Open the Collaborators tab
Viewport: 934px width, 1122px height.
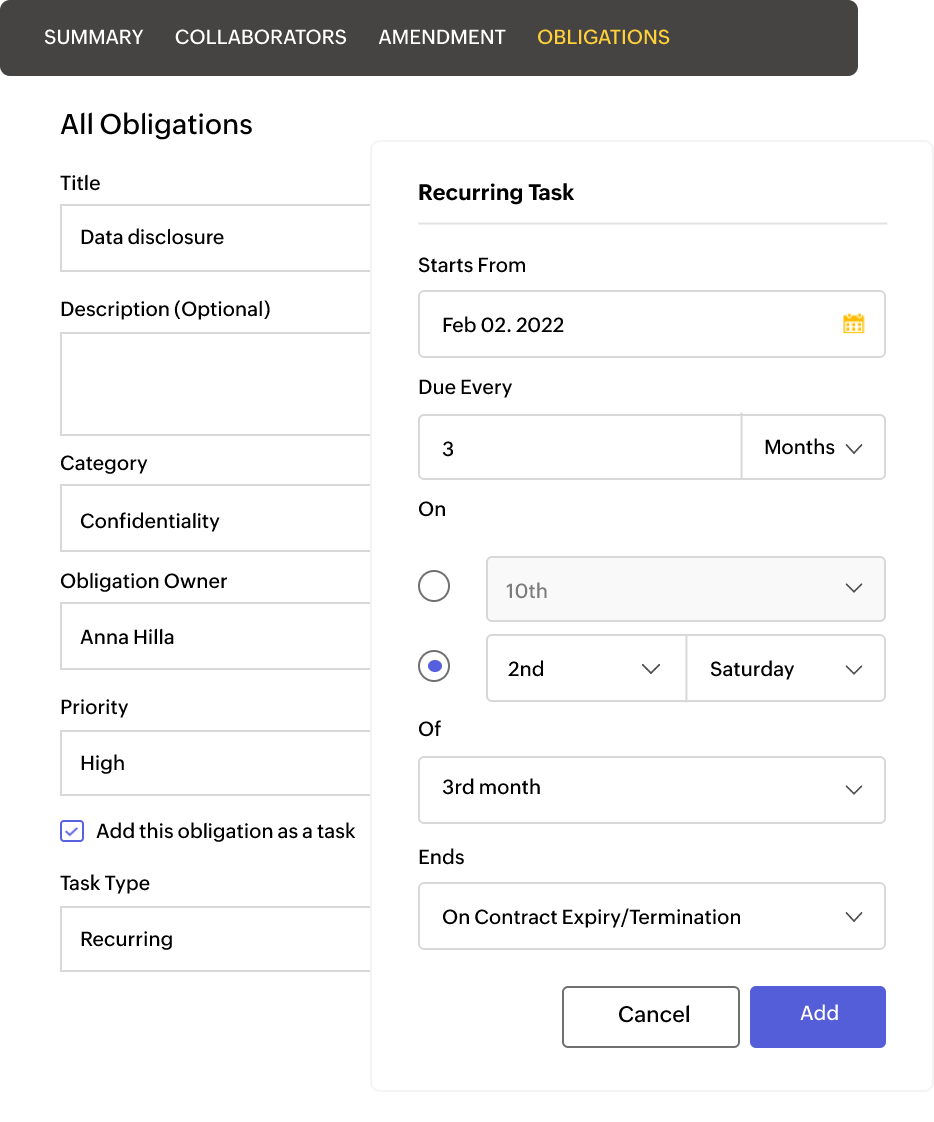coord(261,37)
